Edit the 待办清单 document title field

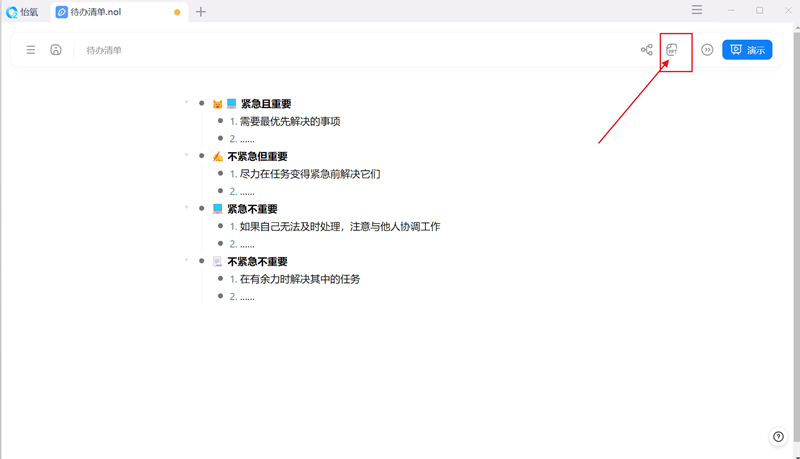click(x=104, y=50)
